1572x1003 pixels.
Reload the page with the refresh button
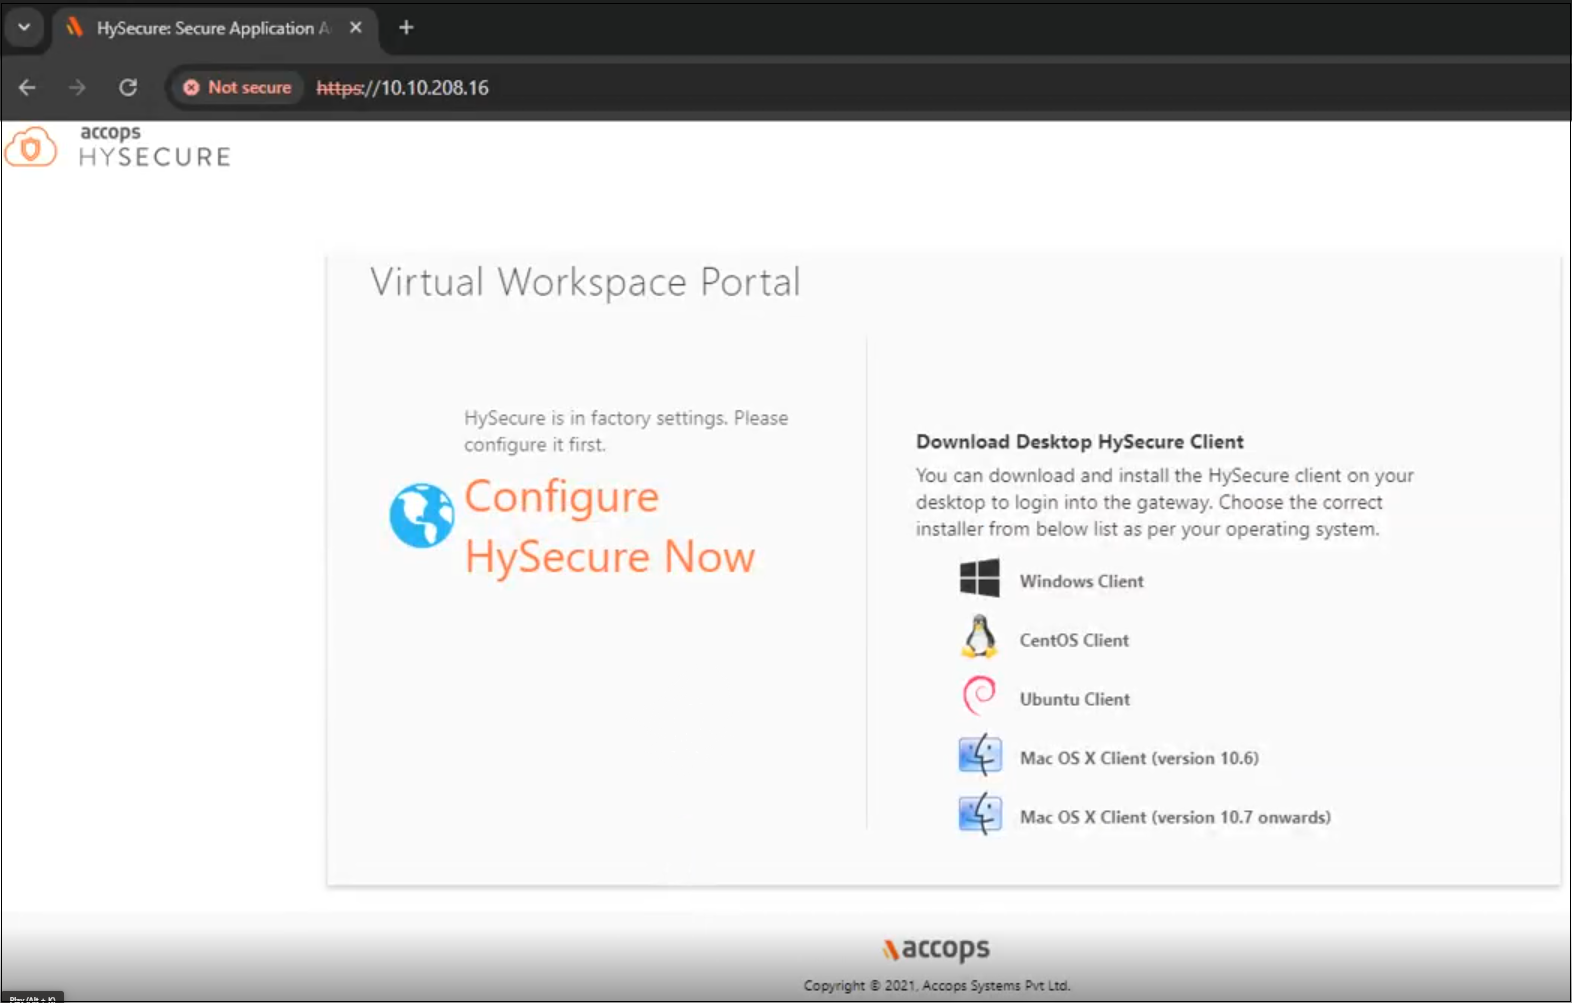[x=128, y=88]
